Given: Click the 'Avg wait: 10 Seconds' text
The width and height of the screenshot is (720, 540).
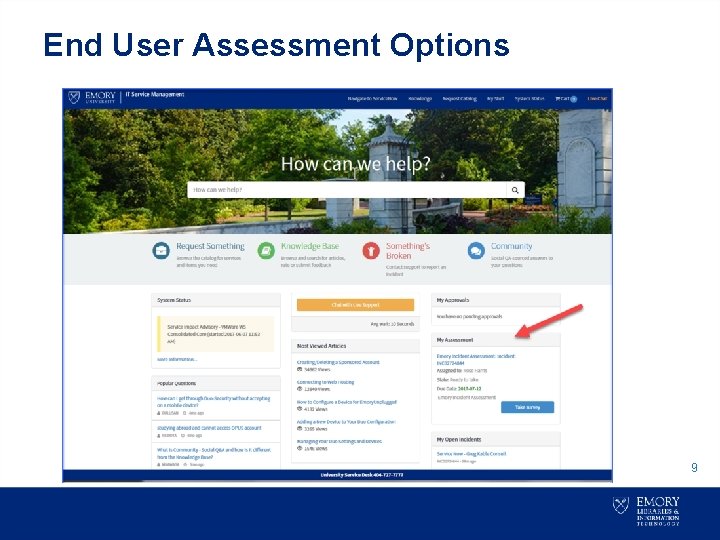Looking at the screenshot, I should pos(392,324).
